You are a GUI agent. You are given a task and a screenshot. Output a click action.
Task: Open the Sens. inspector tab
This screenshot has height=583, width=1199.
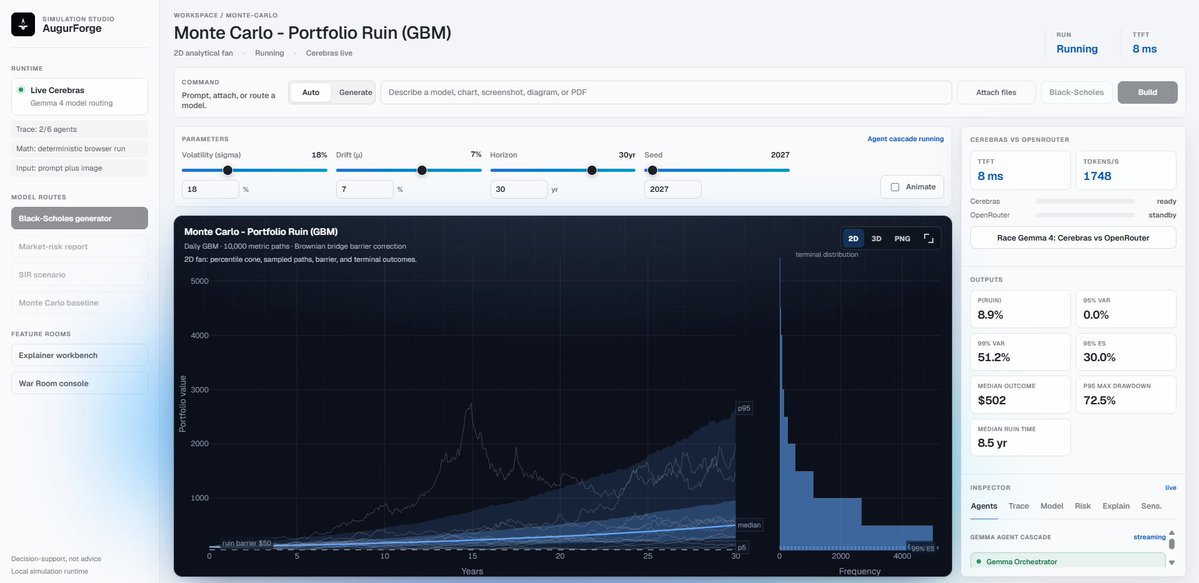tap(1151, 506)
